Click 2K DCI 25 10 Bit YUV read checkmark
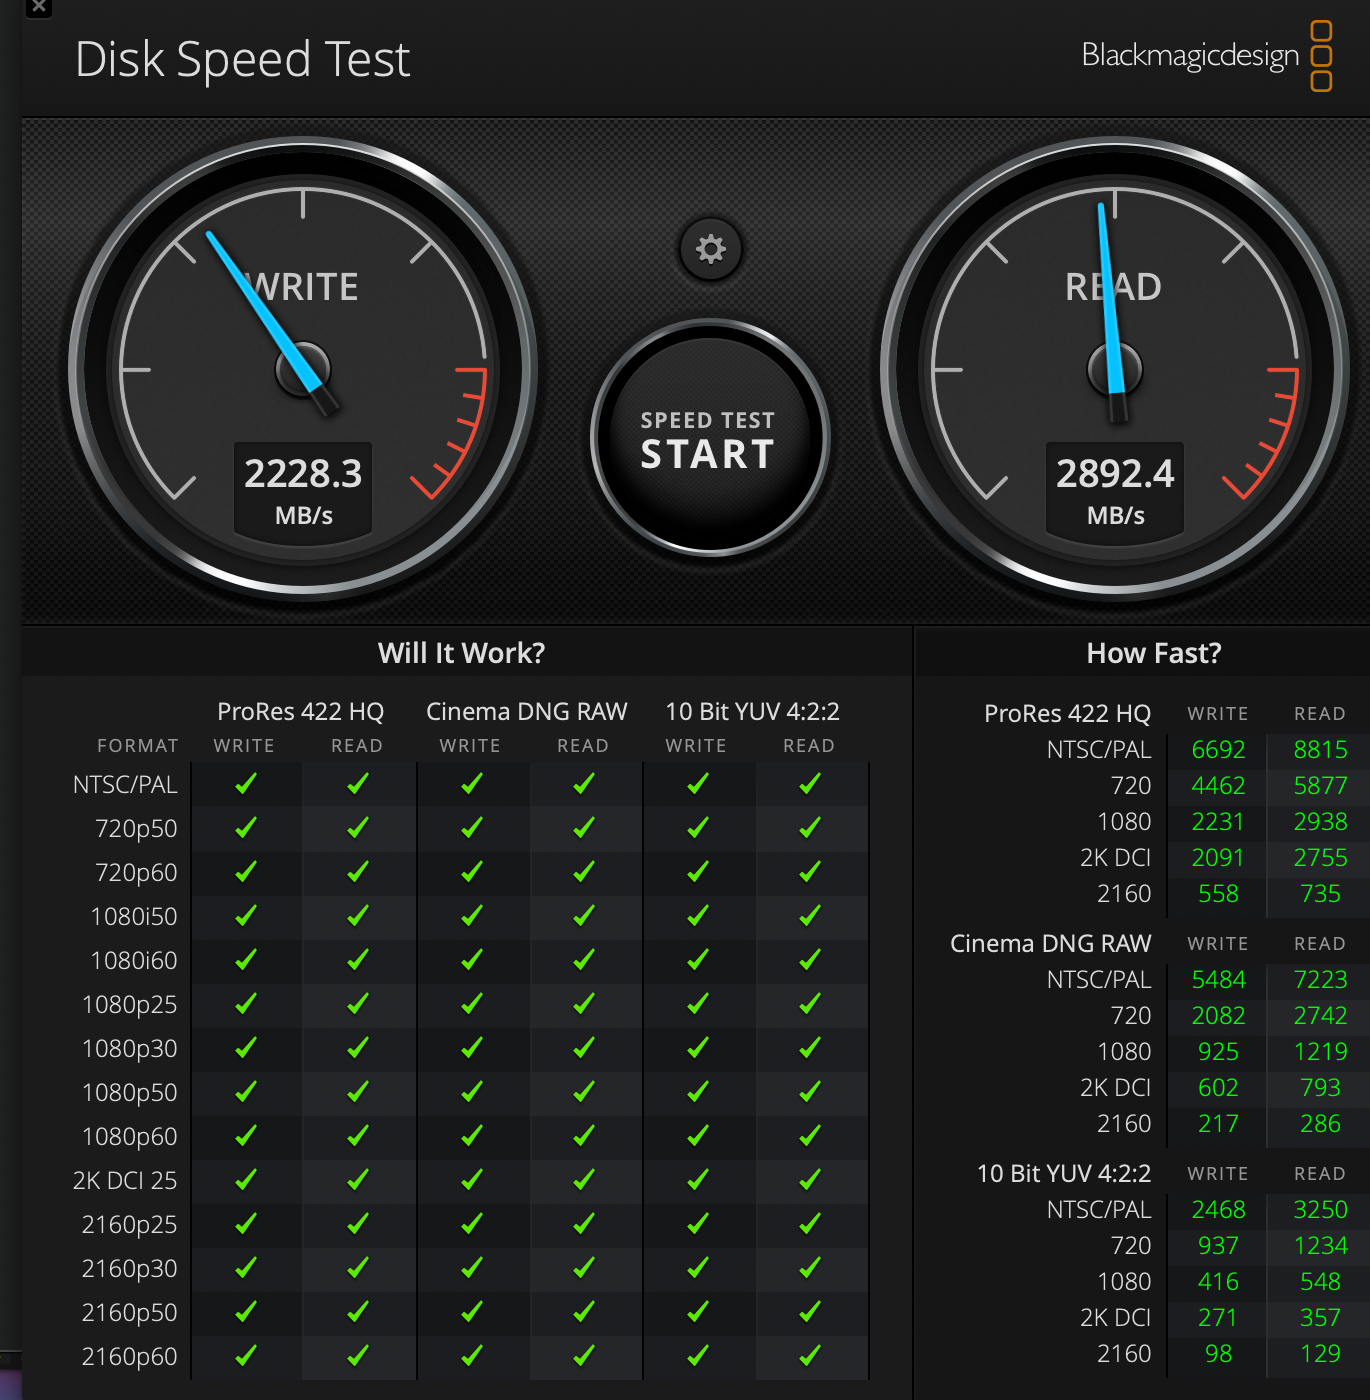The width and height of the screenshot is (1370, 1400). (810, 1180)
